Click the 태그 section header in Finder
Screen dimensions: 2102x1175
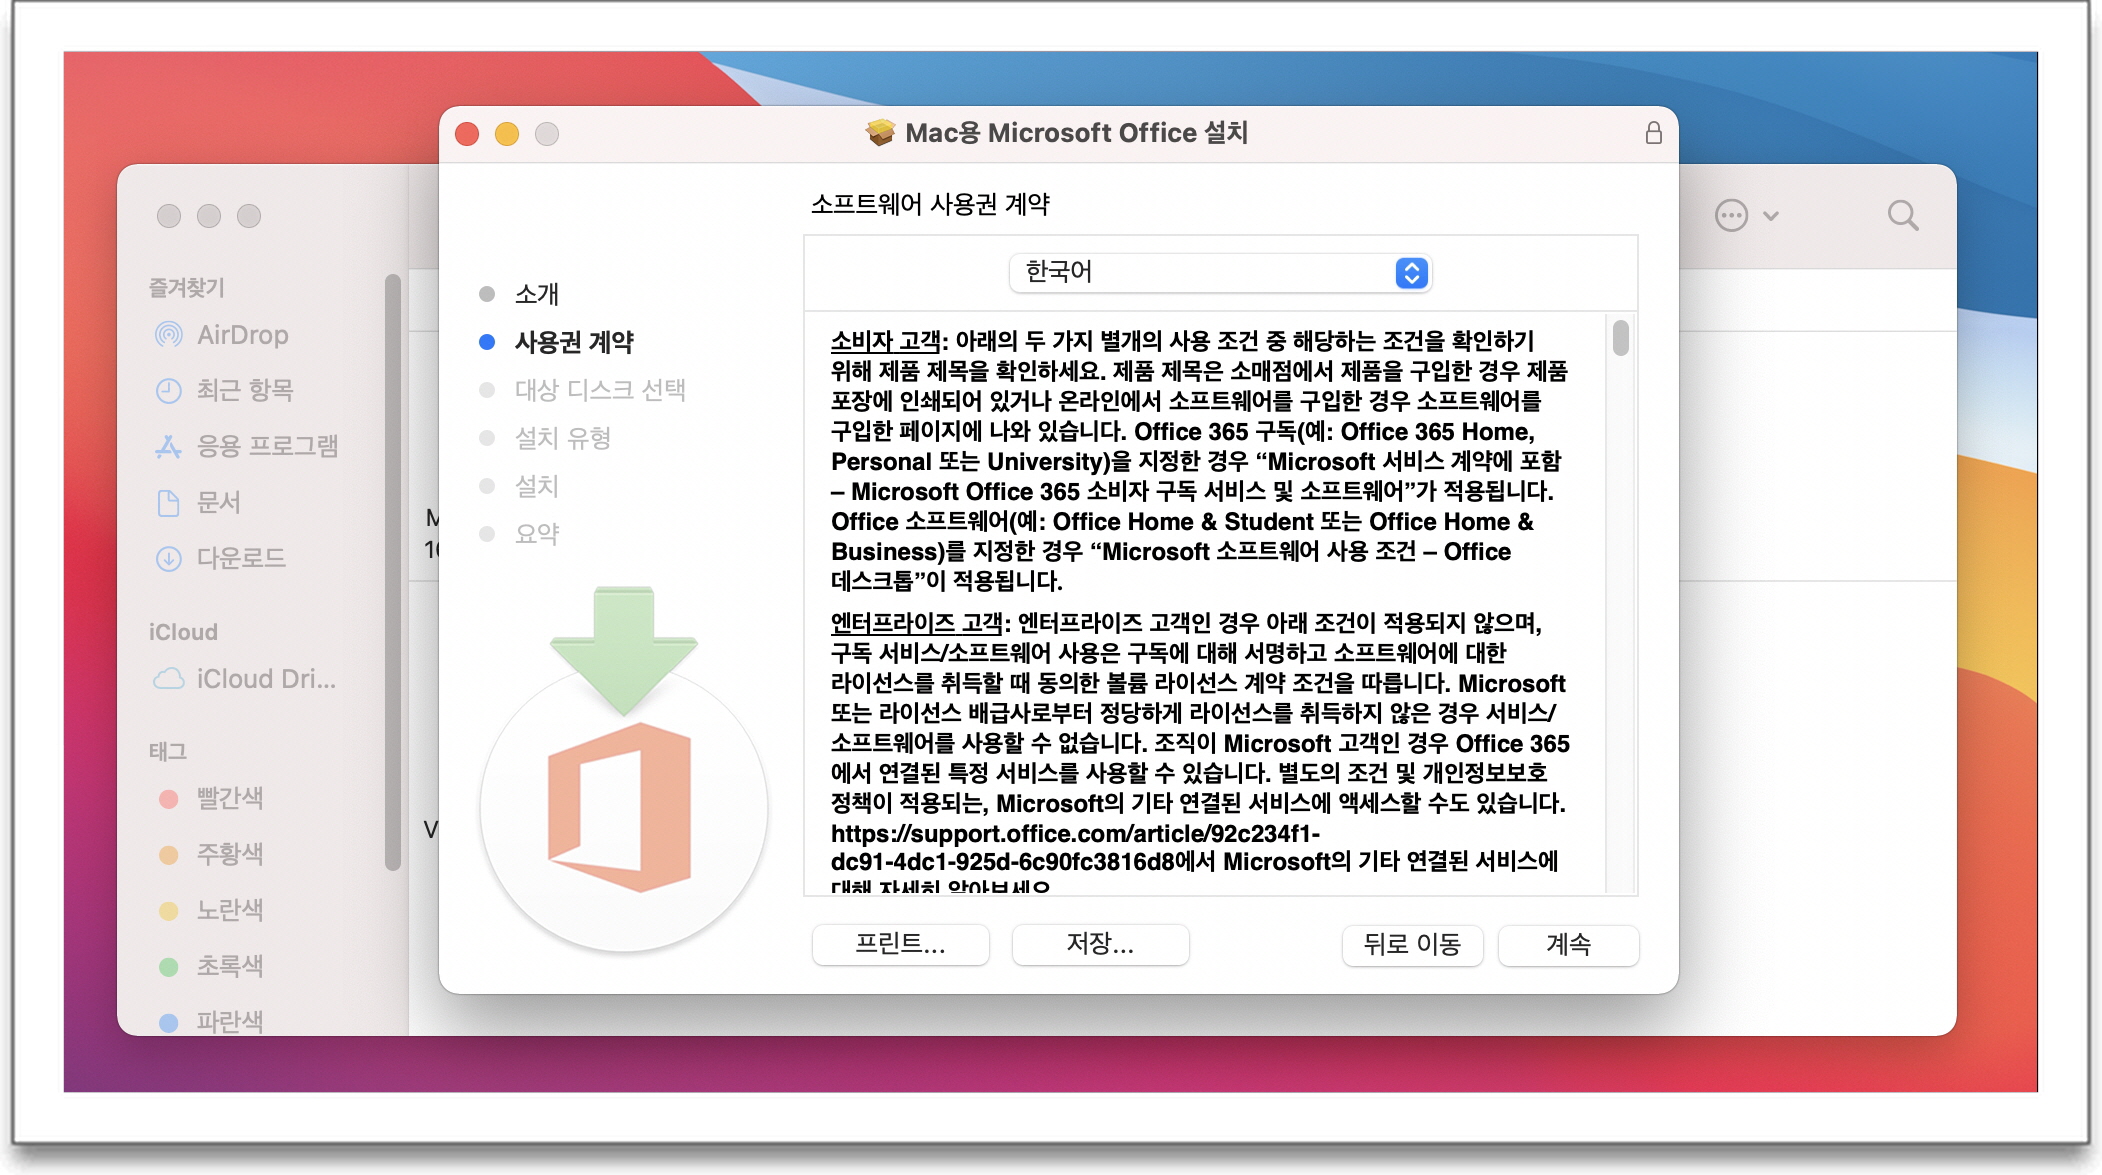(168, 751)
